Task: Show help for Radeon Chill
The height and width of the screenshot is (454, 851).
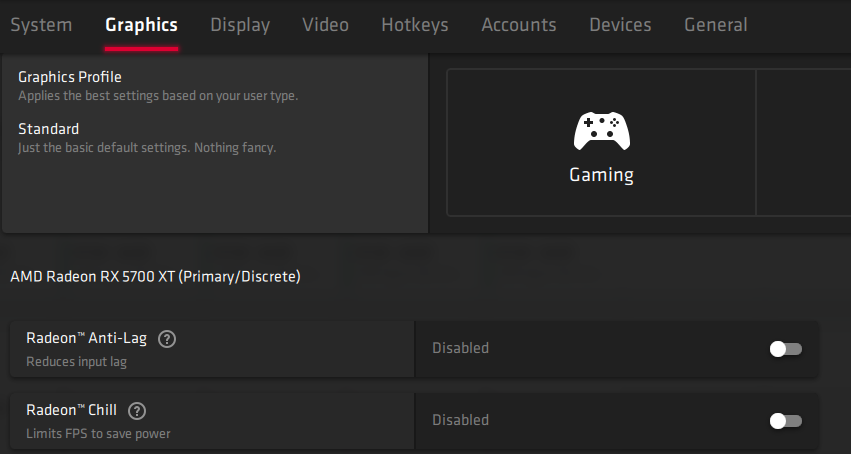Action: [x=137, y=411]
